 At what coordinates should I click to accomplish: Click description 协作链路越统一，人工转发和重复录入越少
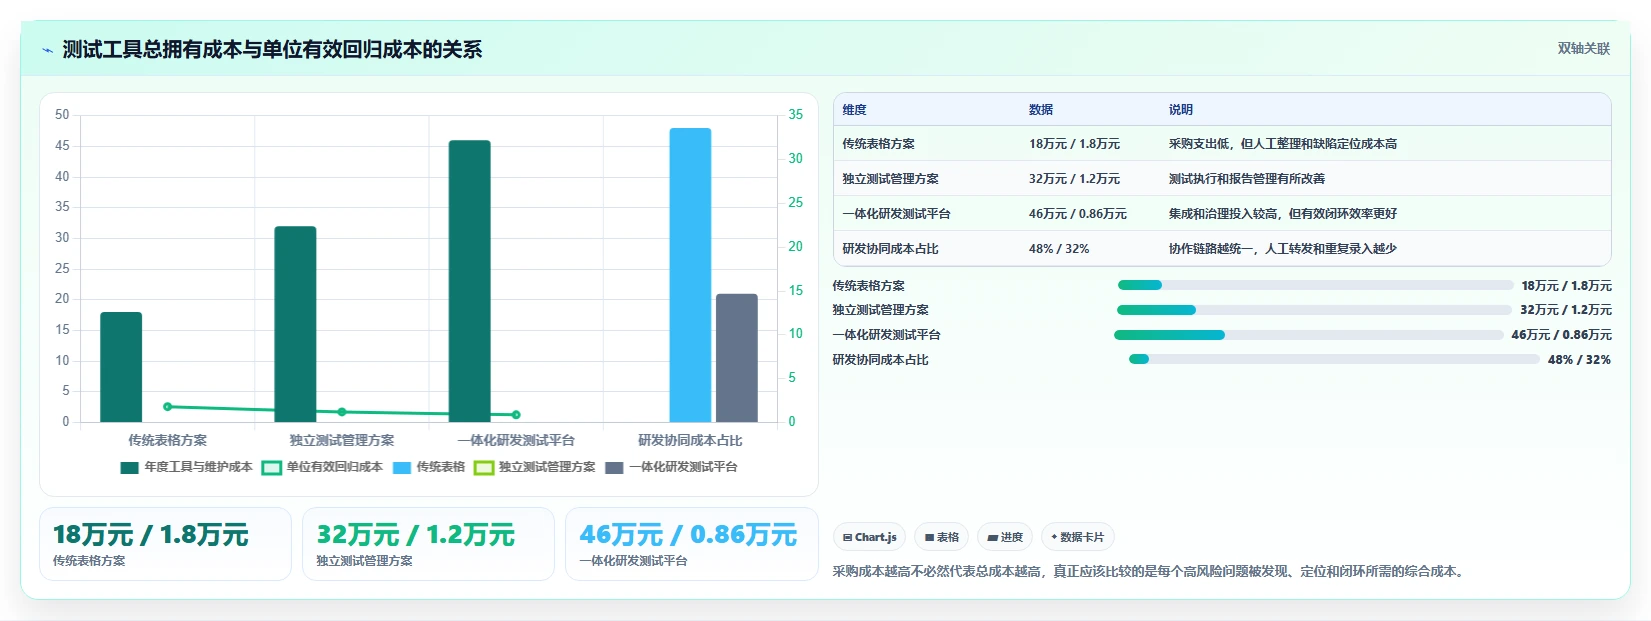tap(1283, 249)
